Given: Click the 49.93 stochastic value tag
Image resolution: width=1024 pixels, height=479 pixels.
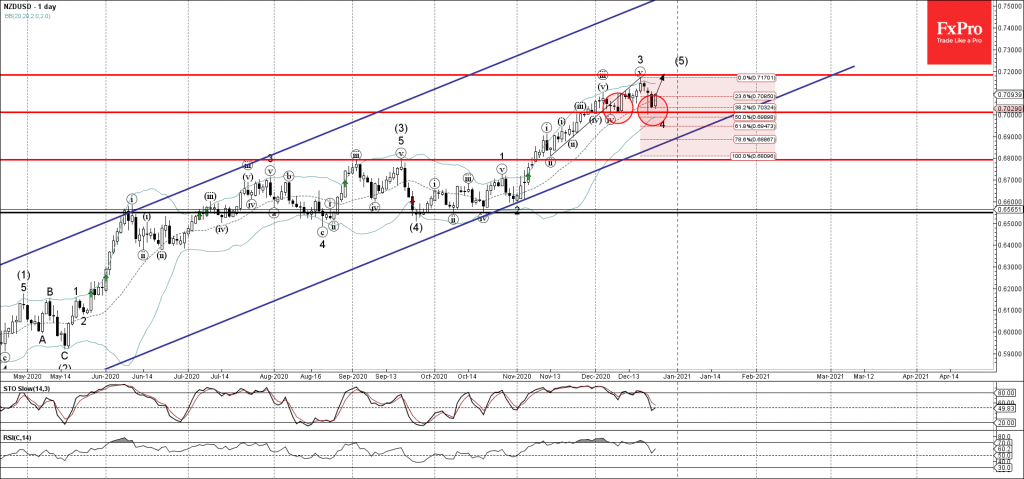Looking at the screenshot, I should pos(1005,408).
